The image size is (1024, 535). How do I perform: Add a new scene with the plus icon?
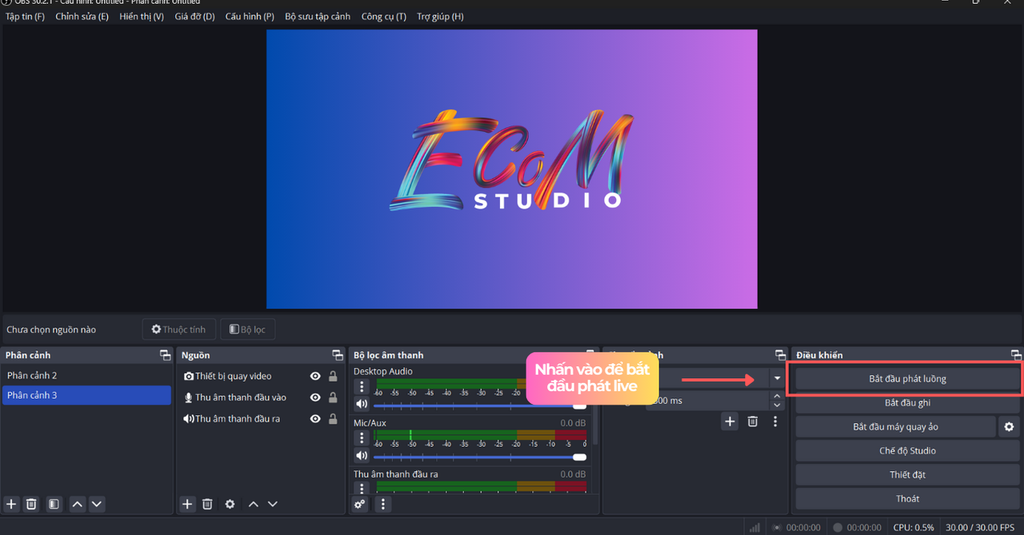[x=11, y=504]
